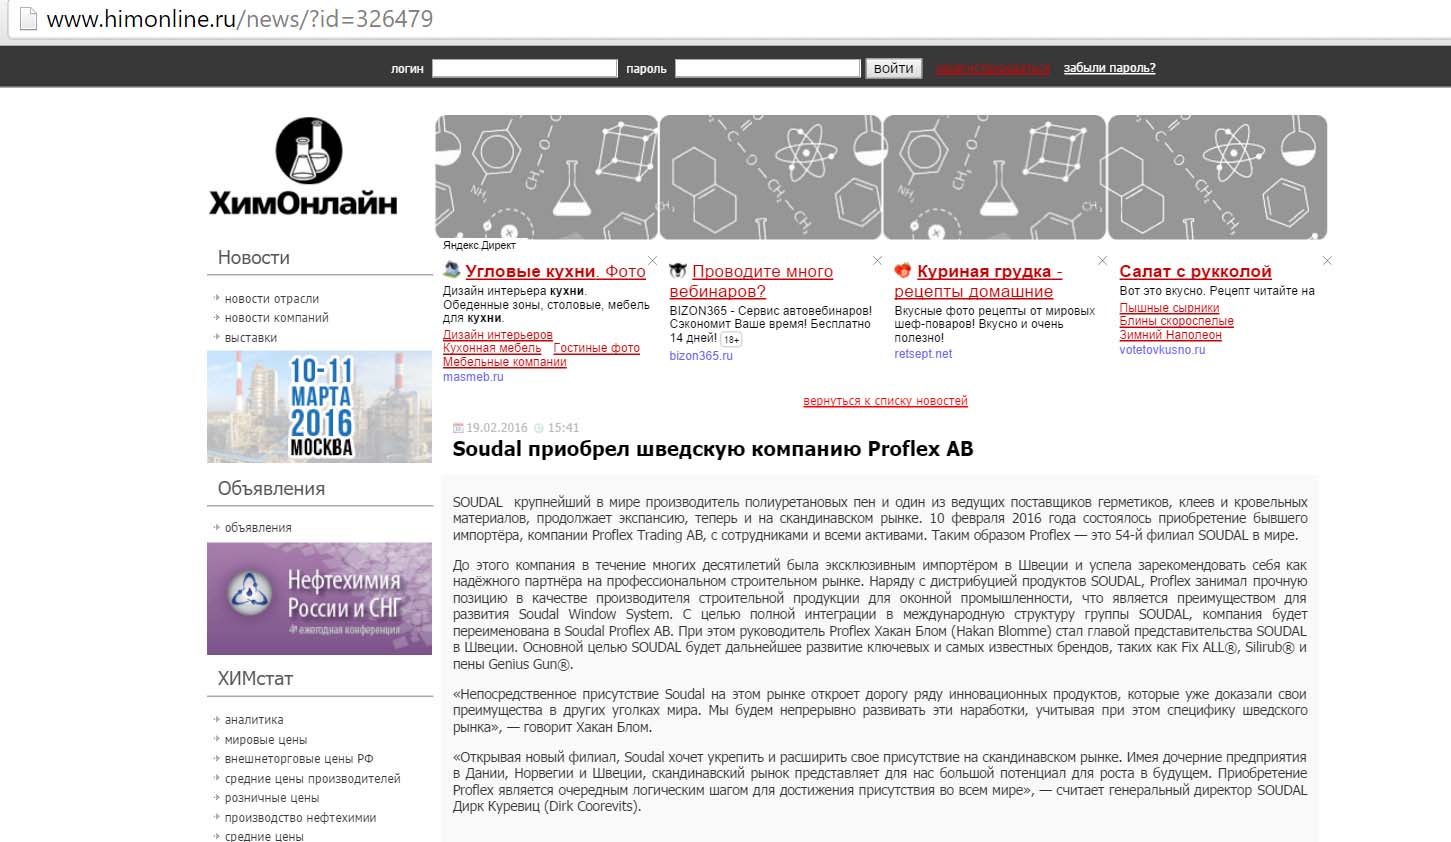Open the Угловые кухни. Фото ad title
Image resolution: width=1451 pixels, height=842 pixels.
point(555,271)
